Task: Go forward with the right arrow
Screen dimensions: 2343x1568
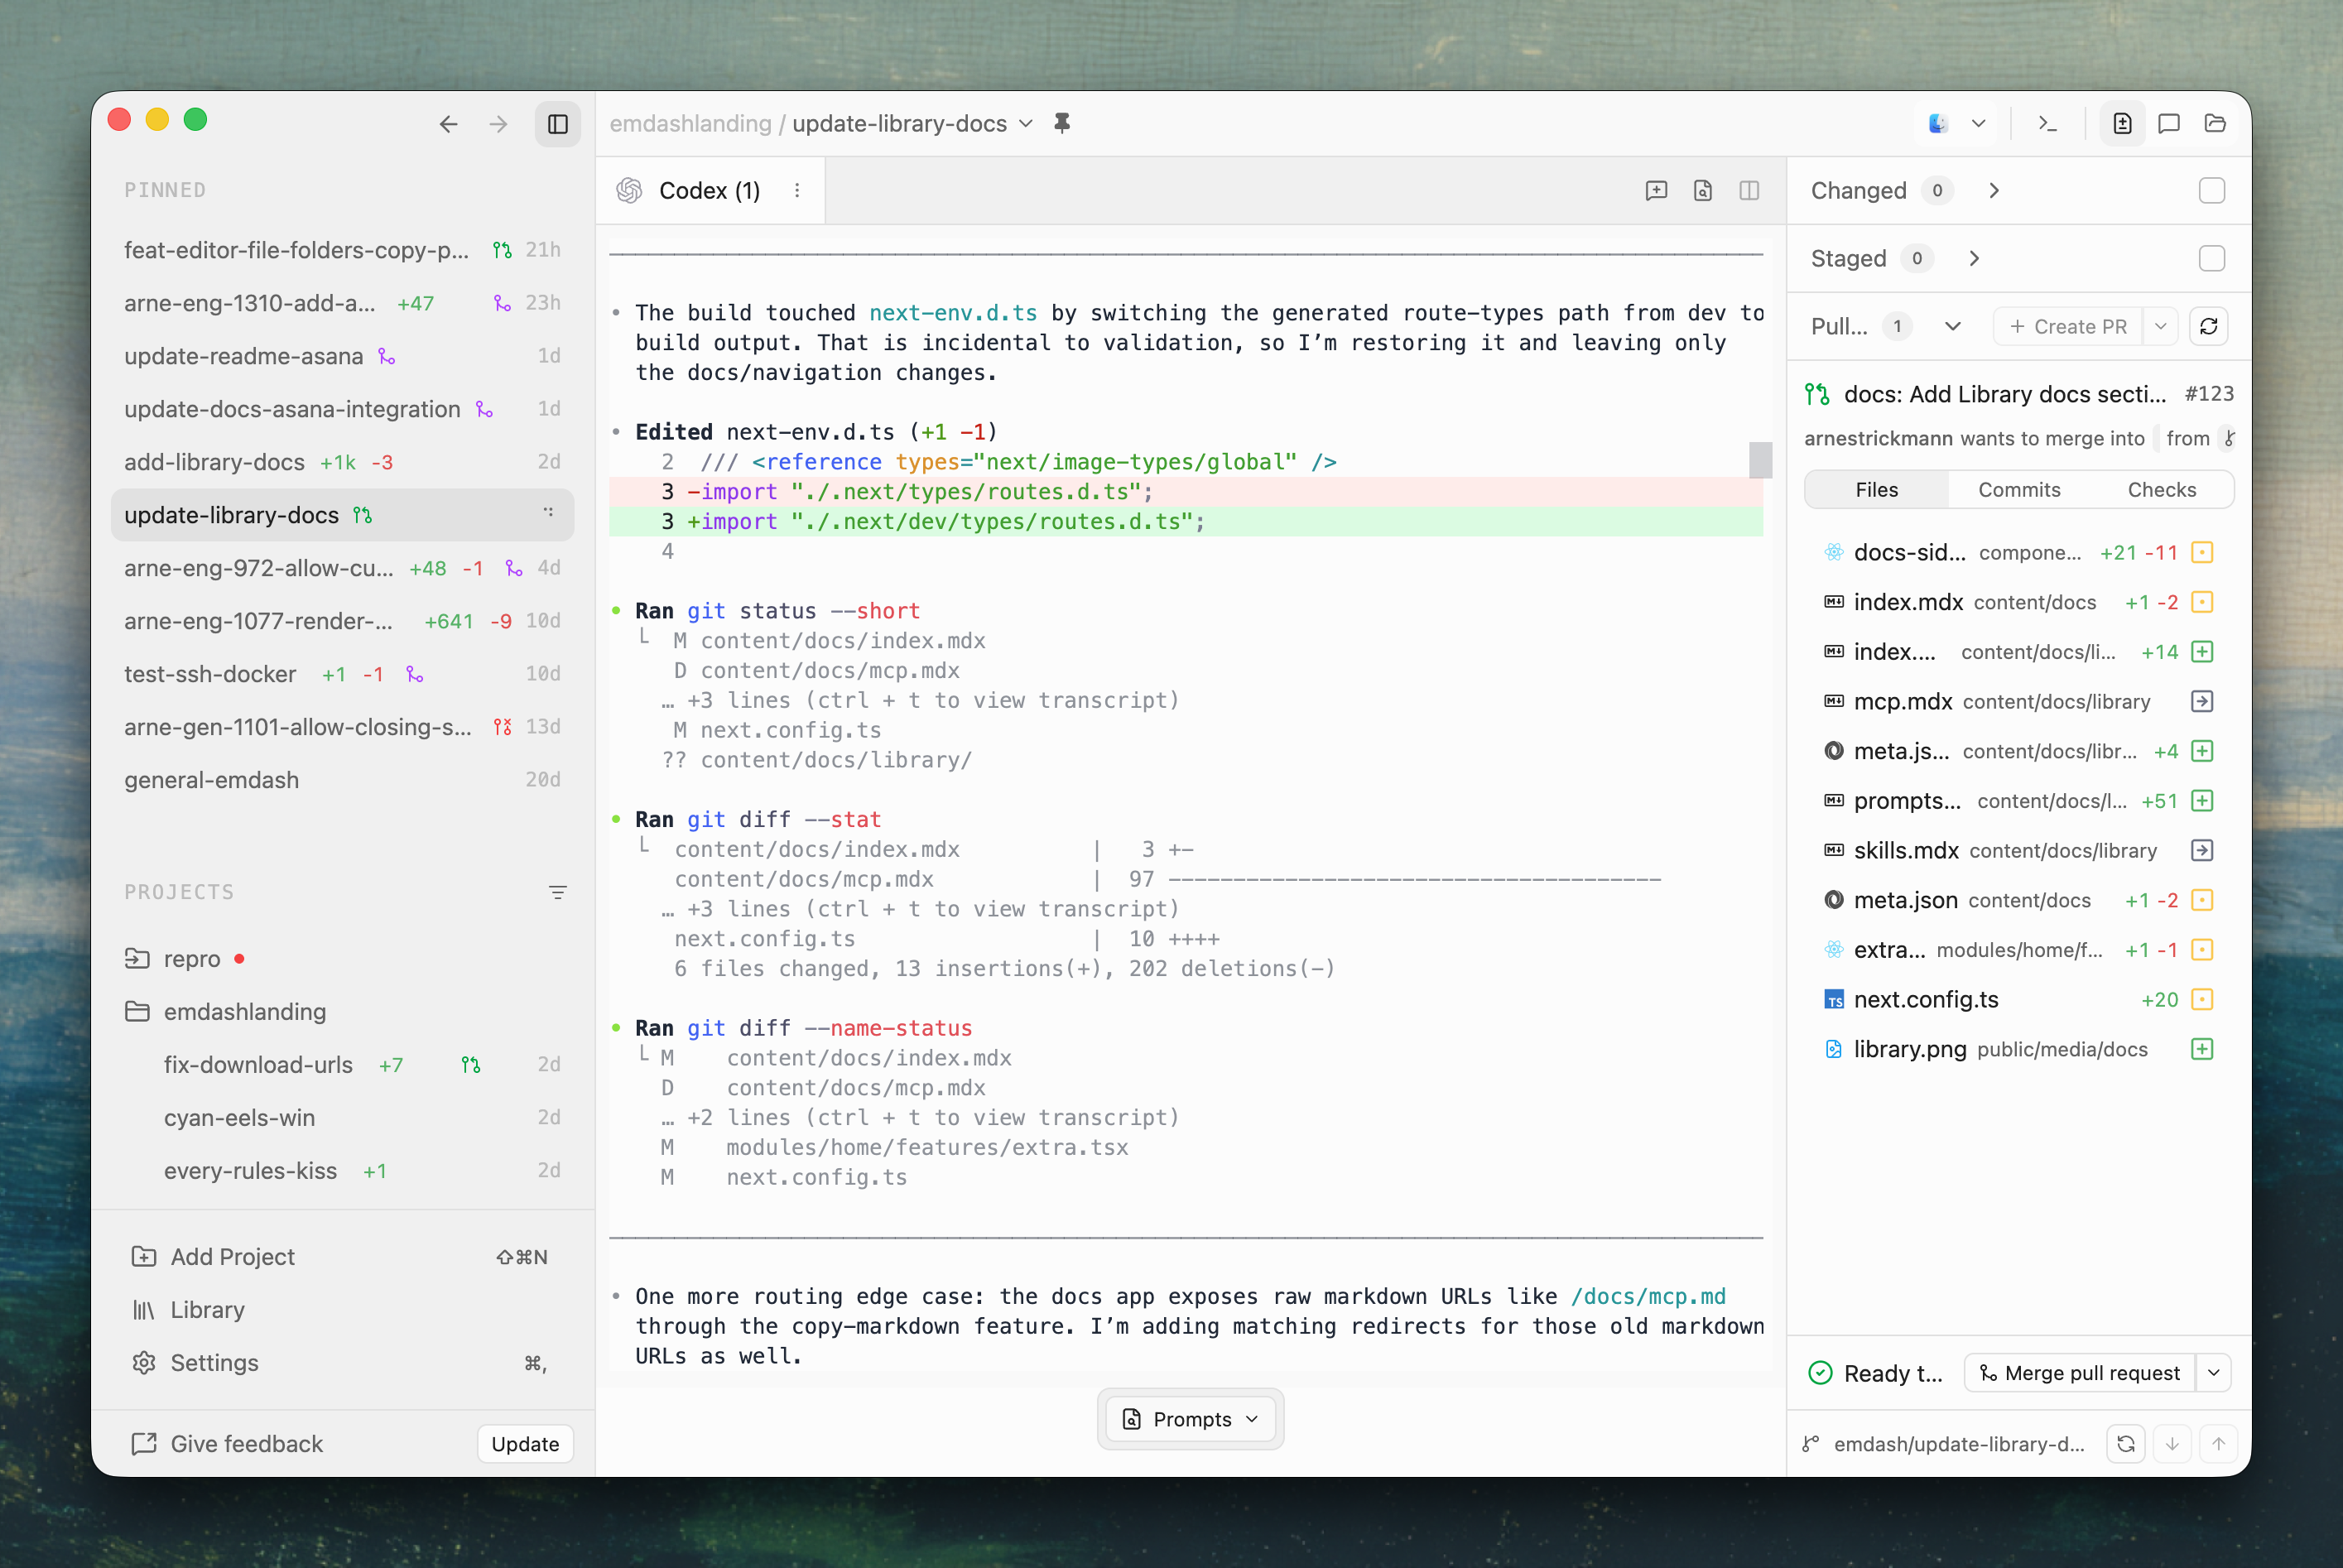Action: click(x=498, y=124)
